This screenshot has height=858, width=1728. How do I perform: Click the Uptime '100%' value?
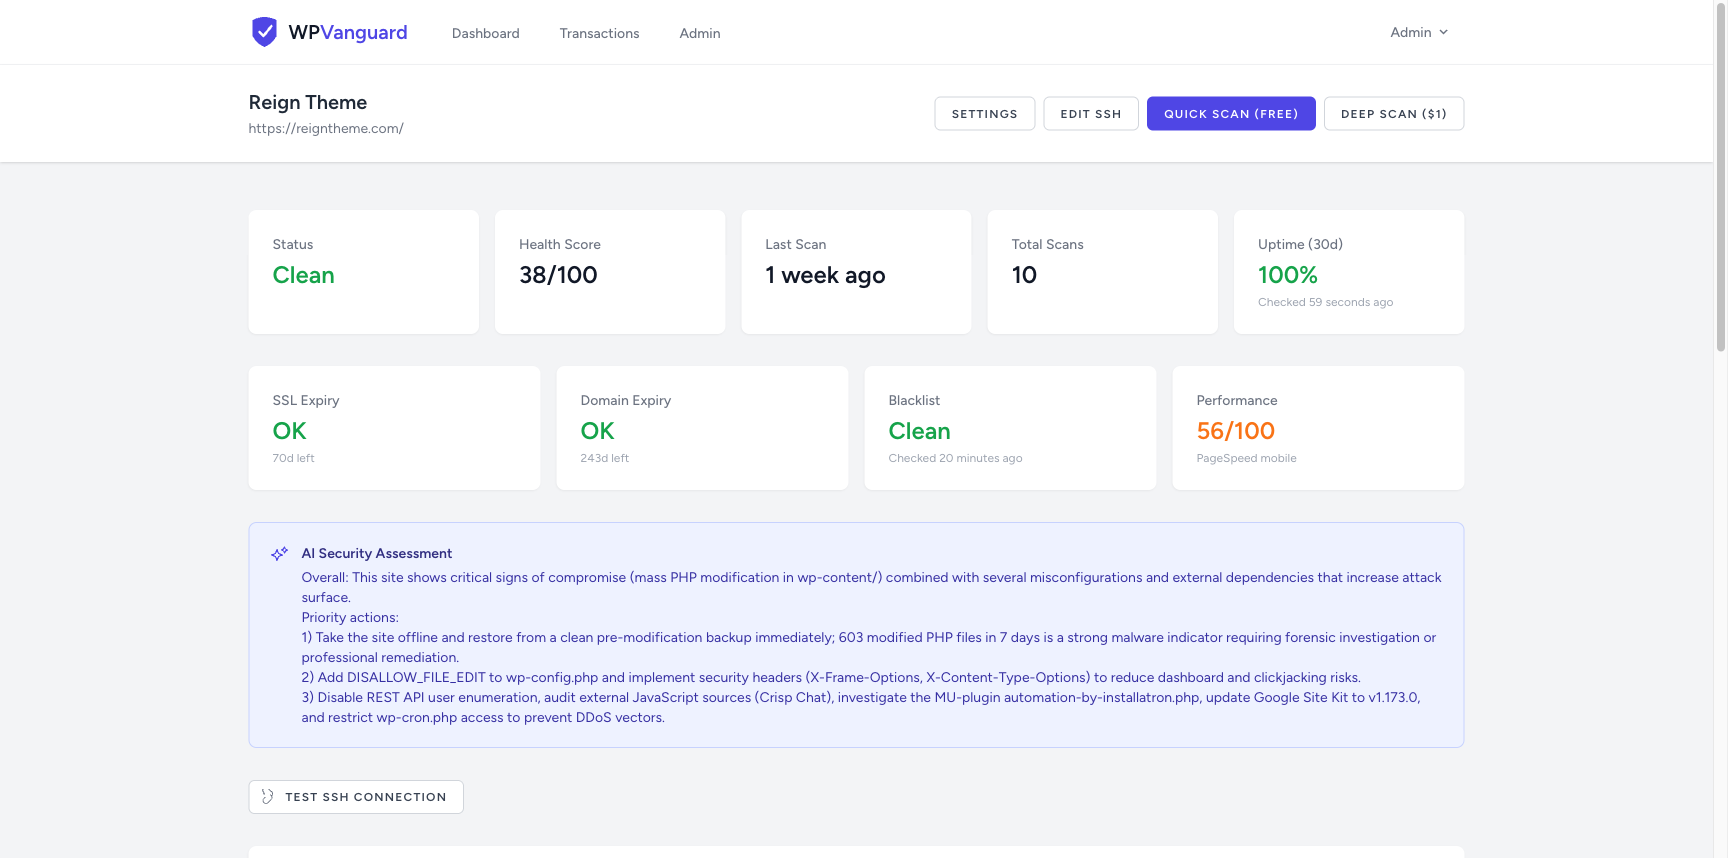tap(1287, 275)
